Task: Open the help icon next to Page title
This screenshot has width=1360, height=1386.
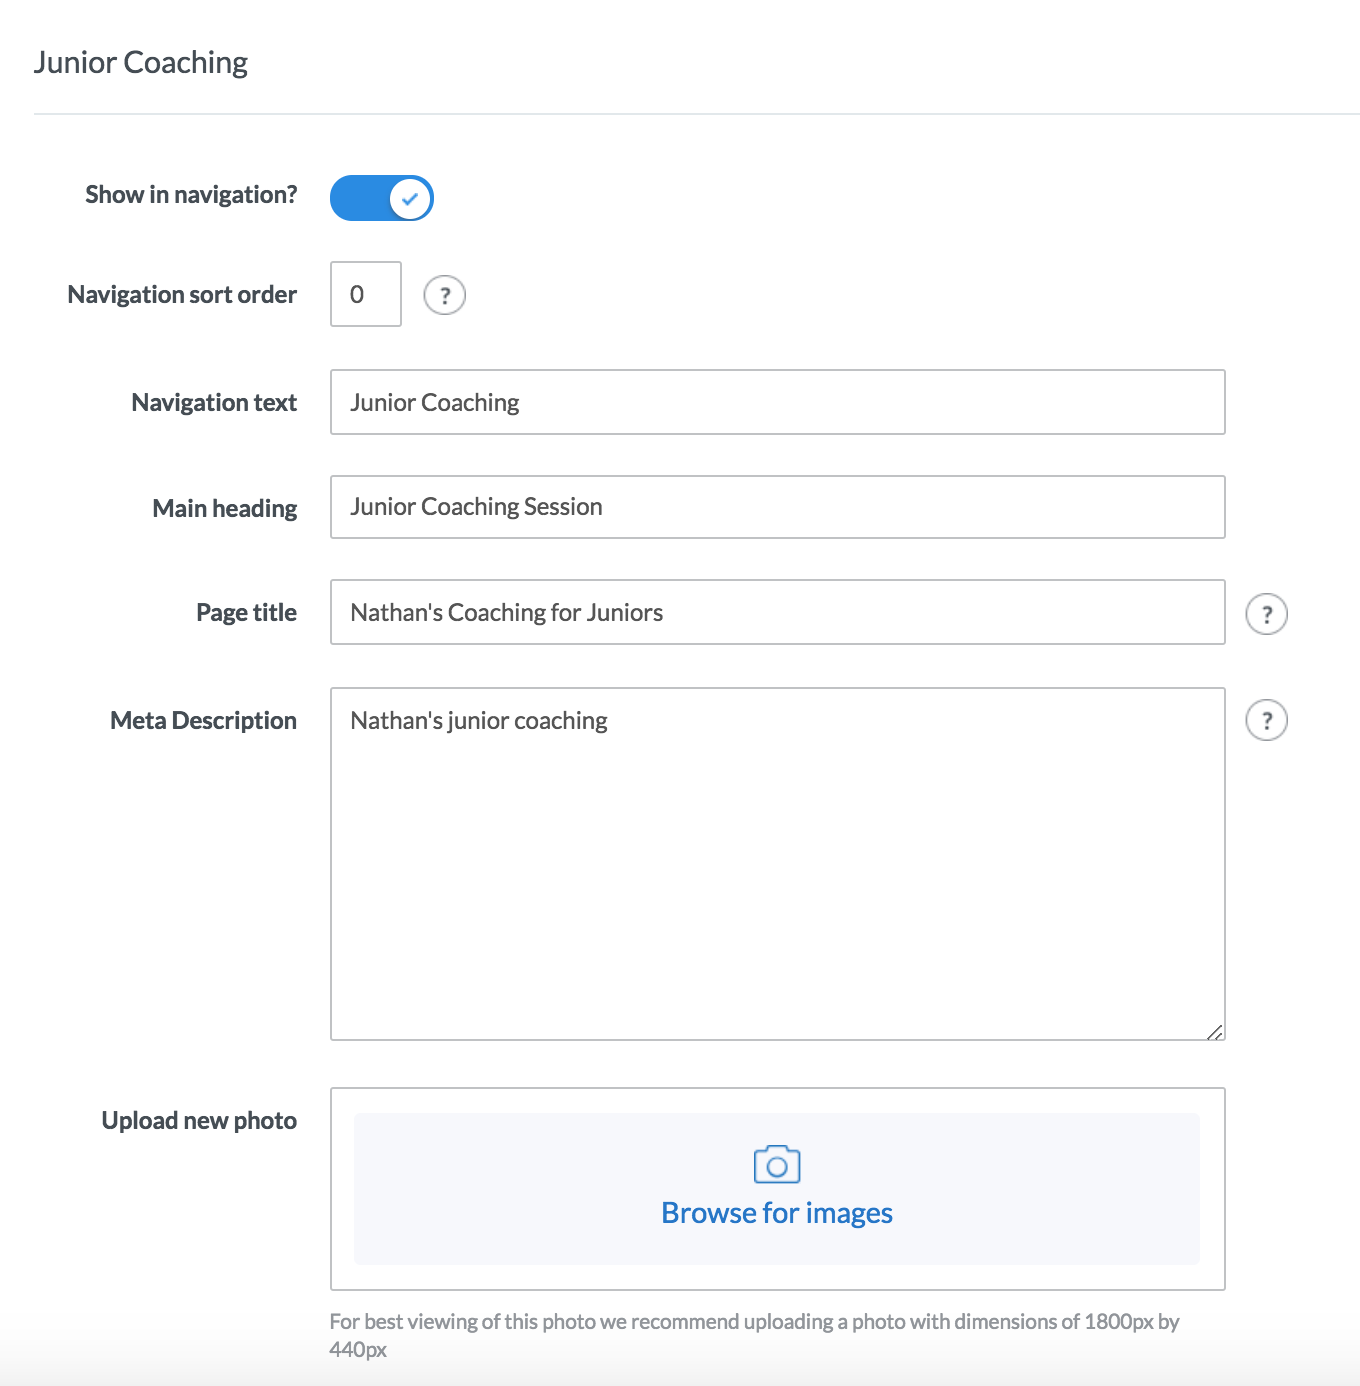Action: click(1266, 614)
